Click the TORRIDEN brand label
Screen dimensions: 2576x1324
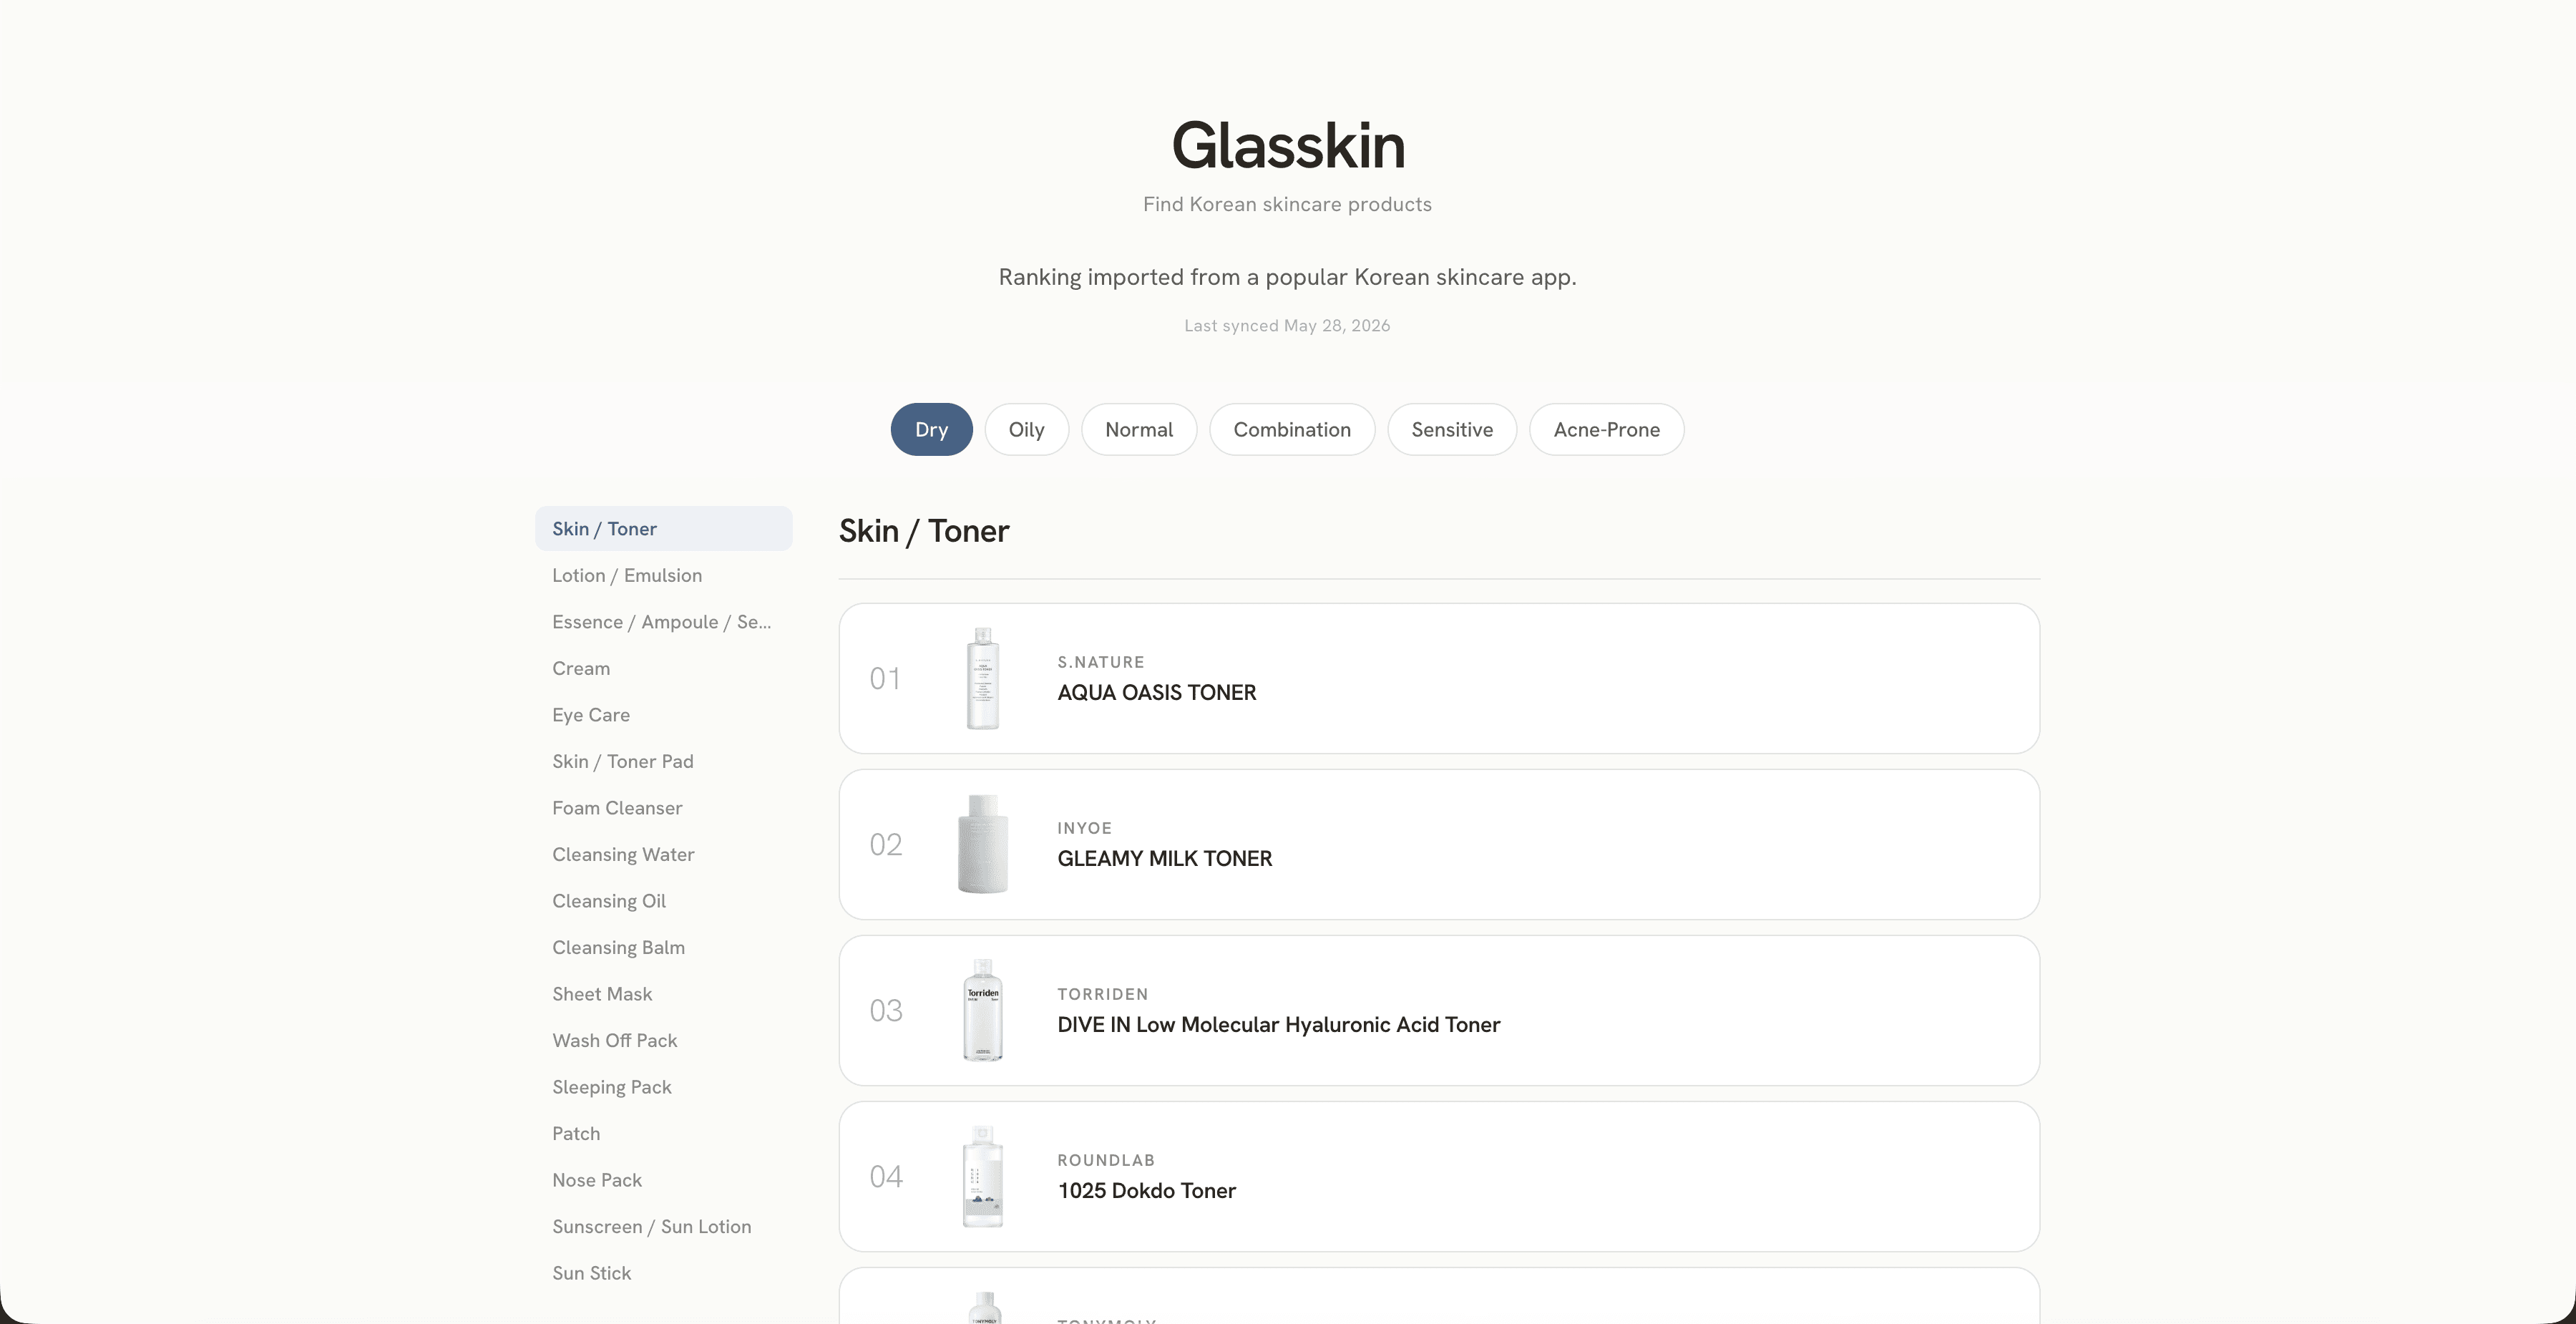(1103, 994)
